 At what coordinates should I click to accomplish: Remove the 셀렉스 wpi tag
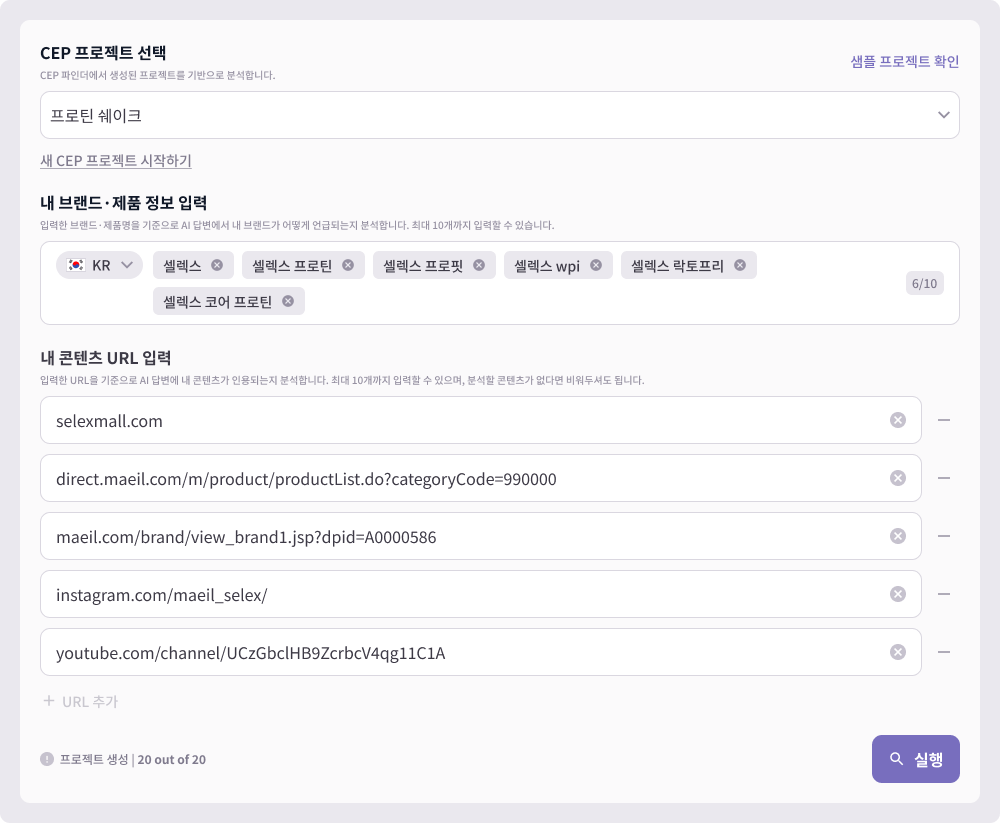pos(596,265)
